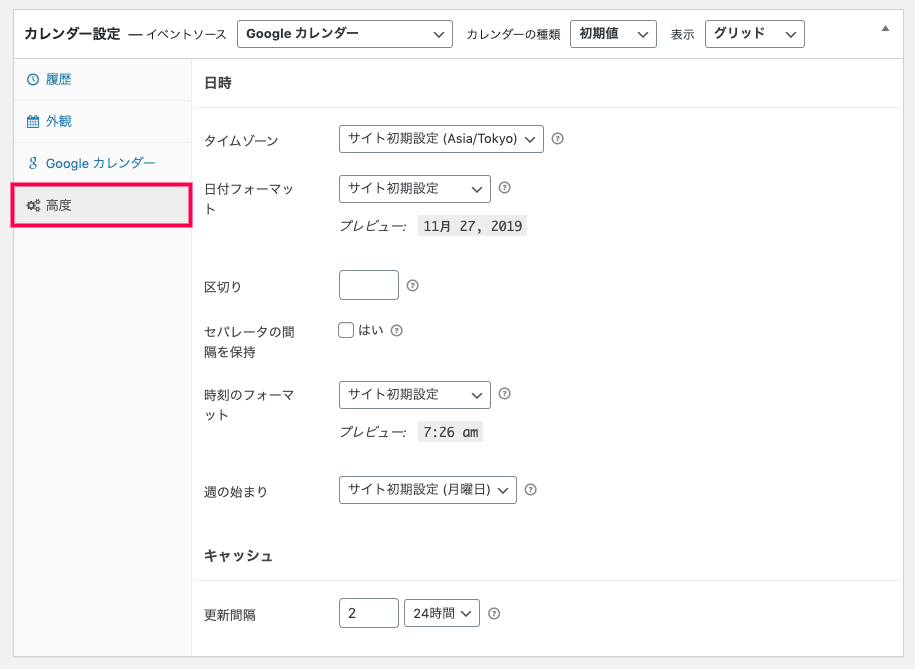Open the タイムゾーン dropdown
The image size is (915, 669).
[441, 139]
